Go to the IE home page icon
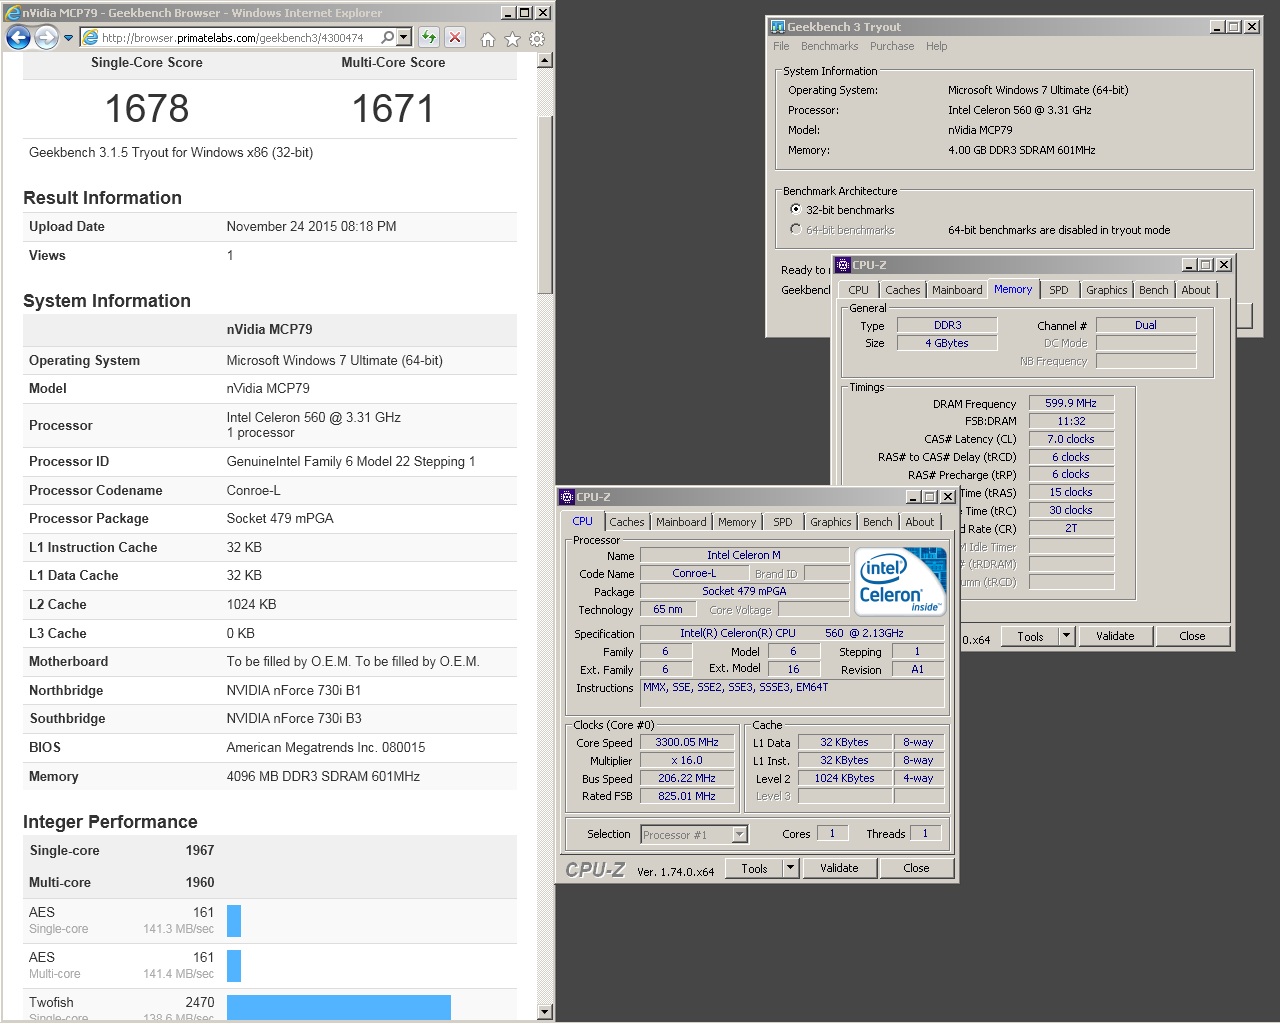Viewport: 1280px width, 1024px height. click(488, 39)
